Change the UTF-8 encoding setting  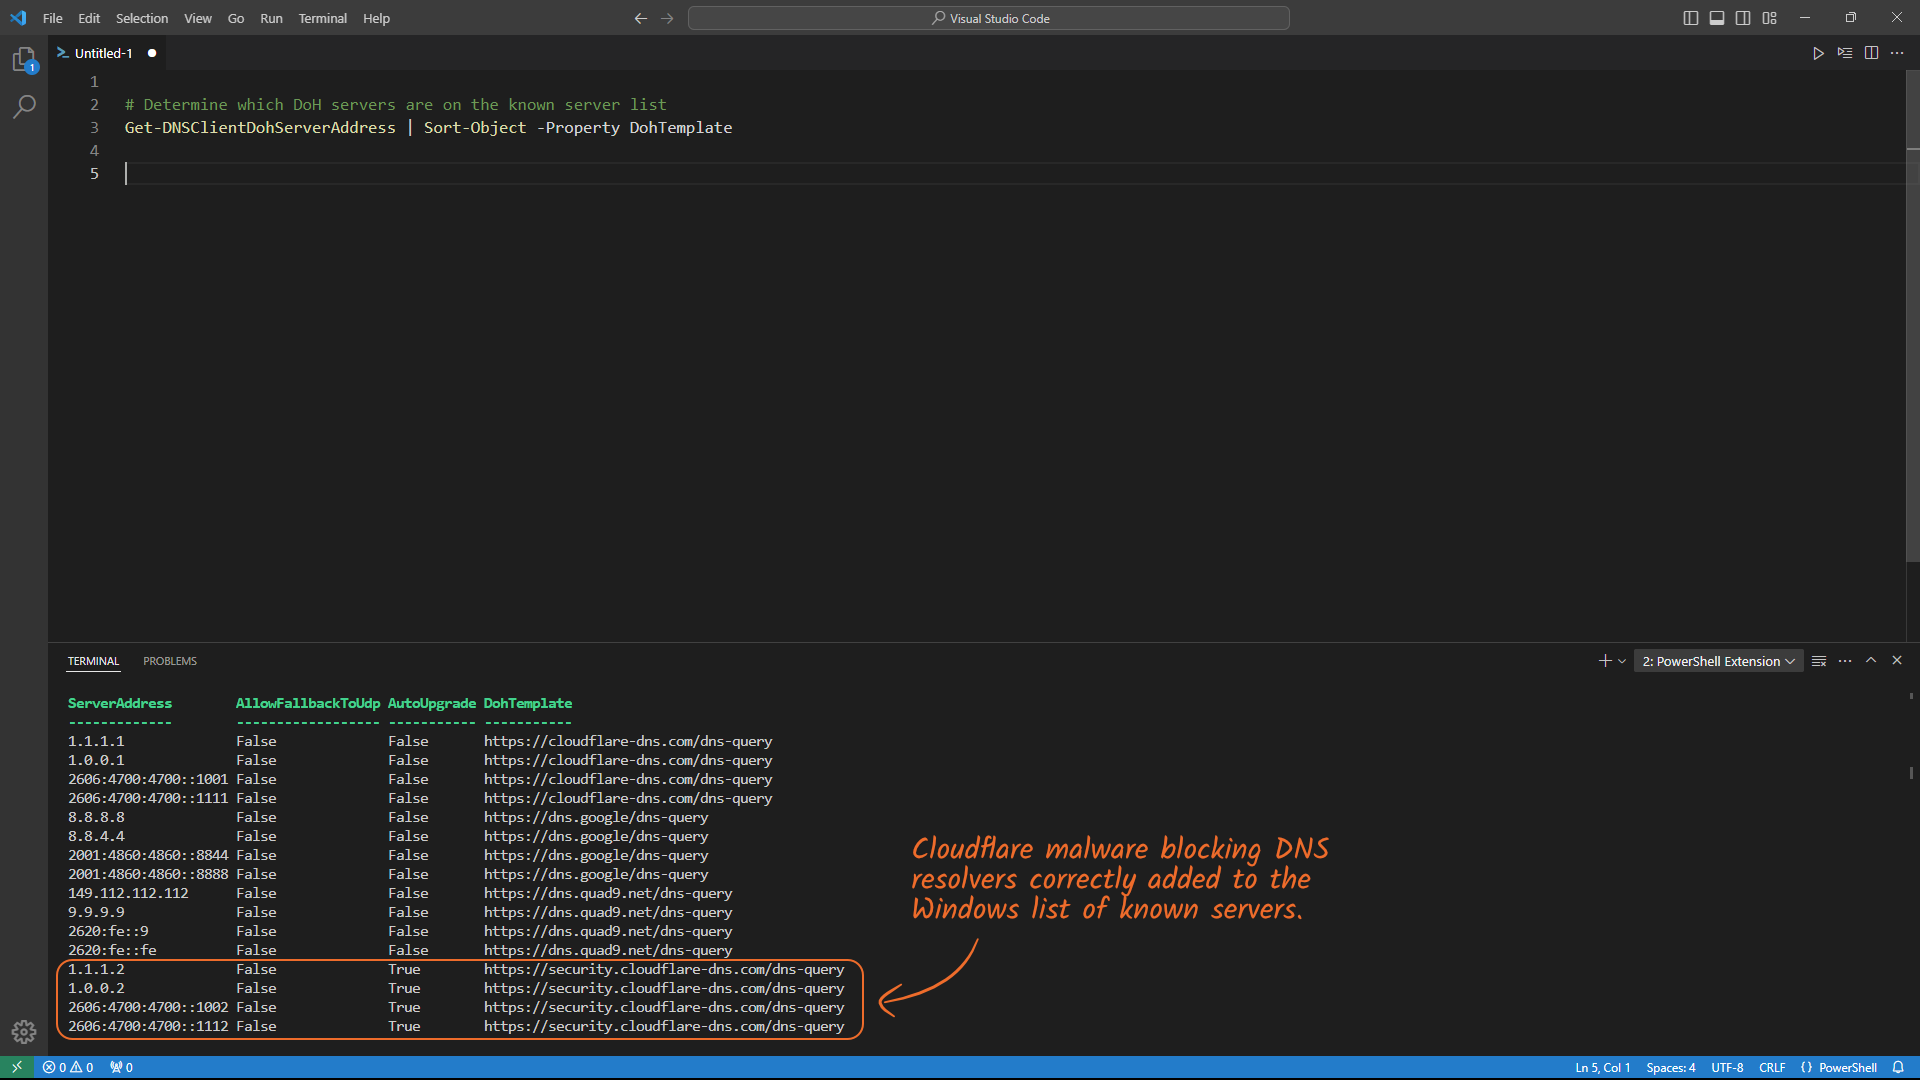(1727, 1067)
